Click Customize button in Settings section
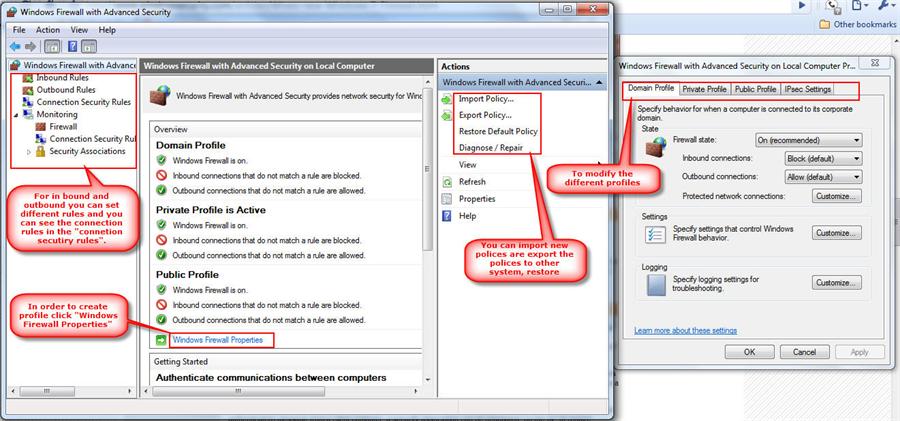Image resolution: width=900 pixels, height=421 pixels. (x=837, y=233)
